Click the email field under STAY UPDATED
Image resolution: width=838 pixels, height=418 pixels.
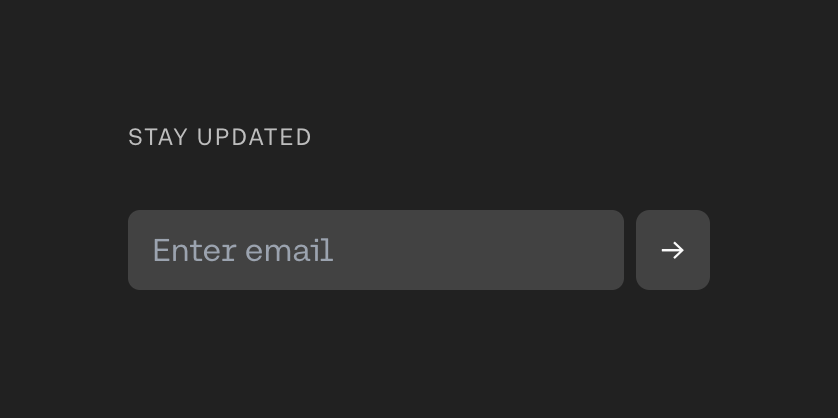pos(375,250)
